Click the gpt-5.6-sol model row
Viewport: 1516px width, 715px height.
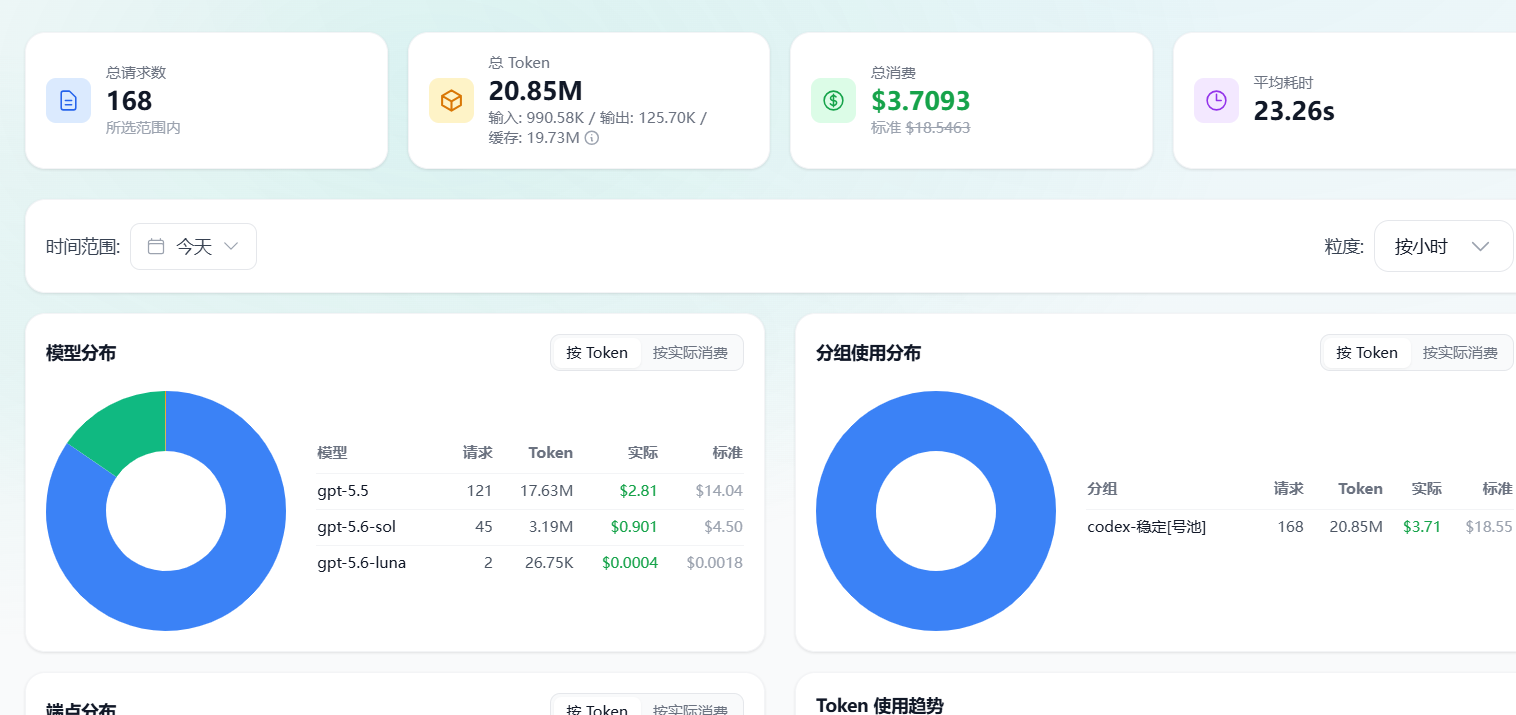530,527
